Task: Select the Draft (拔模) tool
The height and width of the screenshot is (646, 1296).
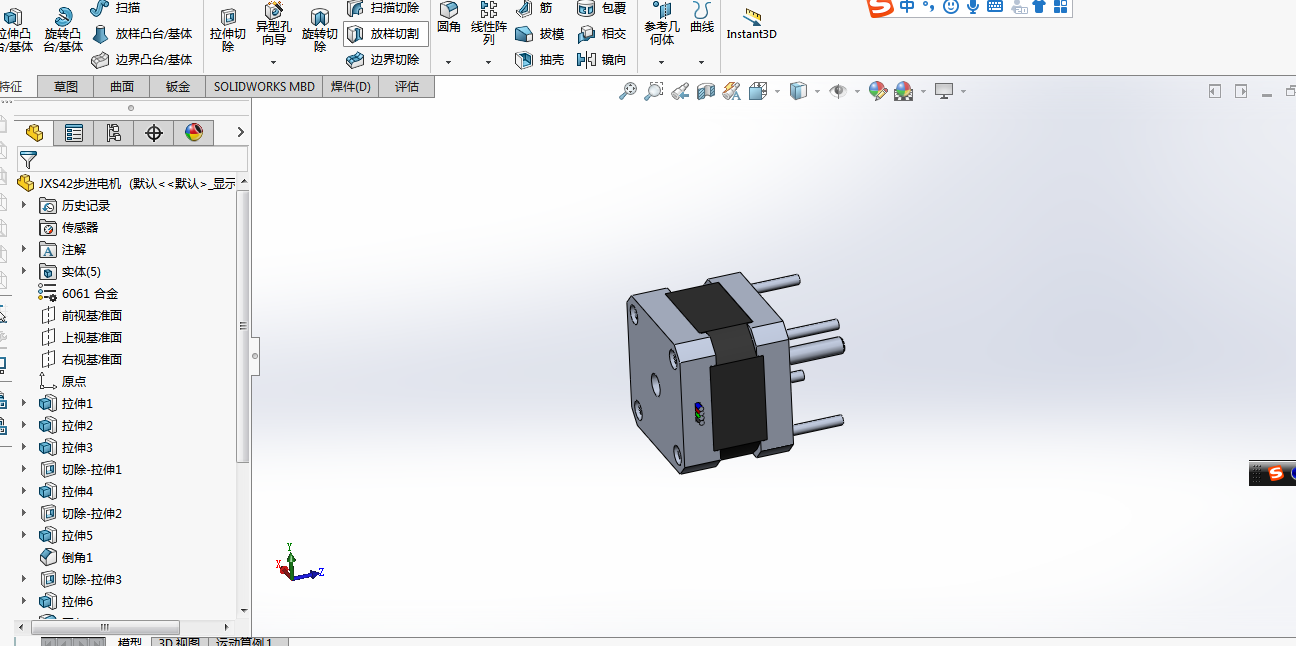Action: (x=539, y=34)
